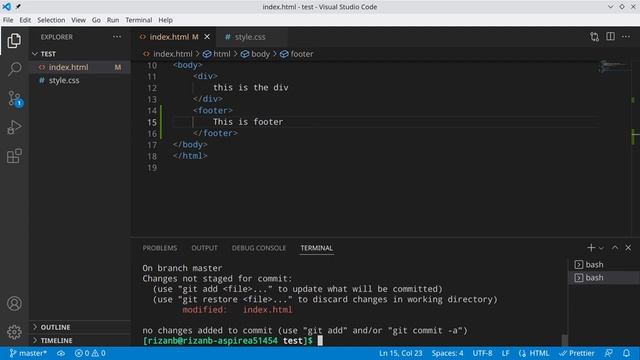Open the View menu
This screenshot has width=640, height=360.
[78, 20]
